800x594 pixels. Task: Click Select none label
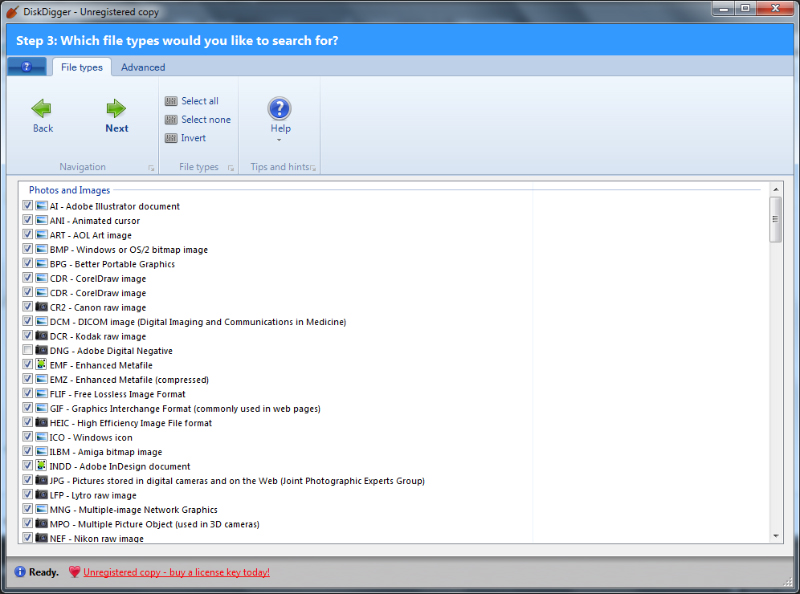206,119
